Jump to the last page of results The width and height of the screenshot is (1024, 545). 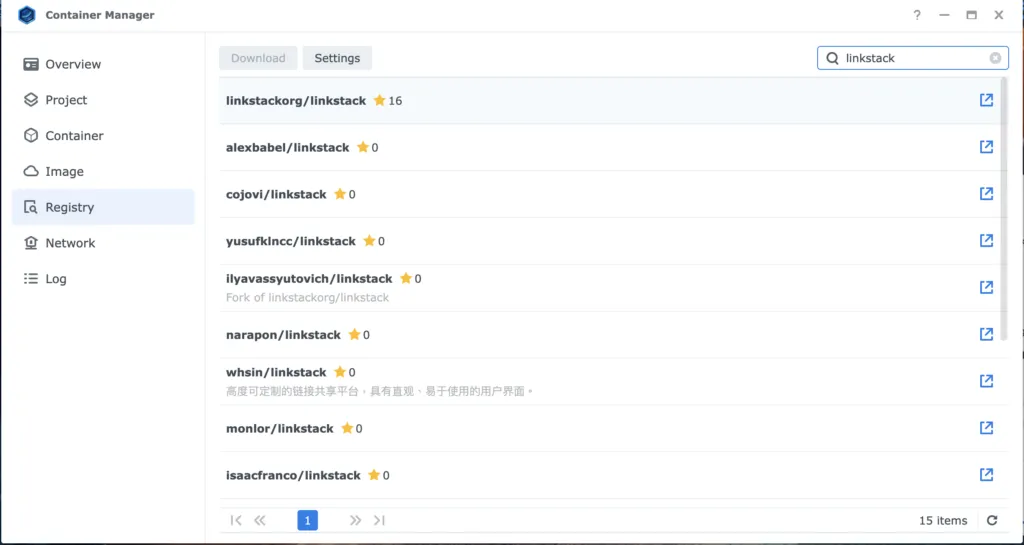(x=379, y=521)
